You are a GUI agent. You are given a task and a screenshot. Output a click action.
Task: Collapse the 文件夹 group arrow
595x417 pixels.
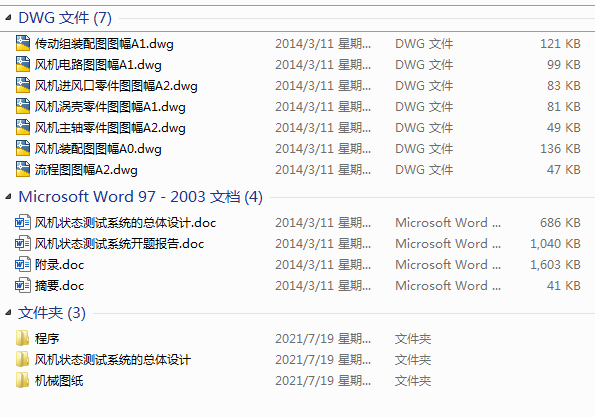click(8, 313)
